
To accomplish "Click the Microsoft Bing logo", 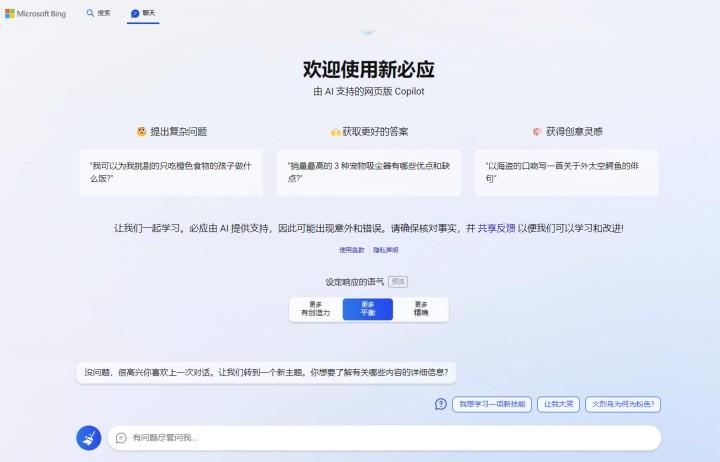I will 35,13.
